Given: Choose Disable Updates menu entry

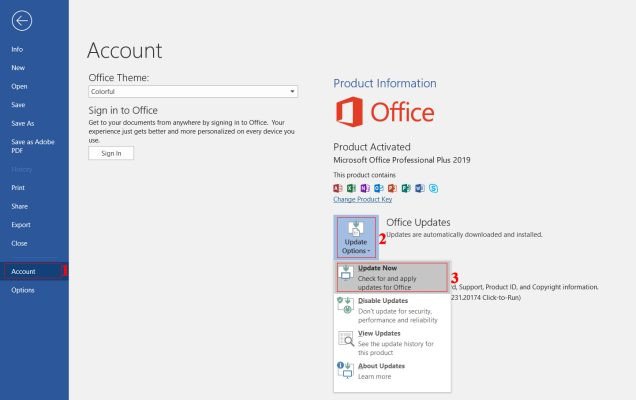Looking at the screenshot, I should click(392, 310).
